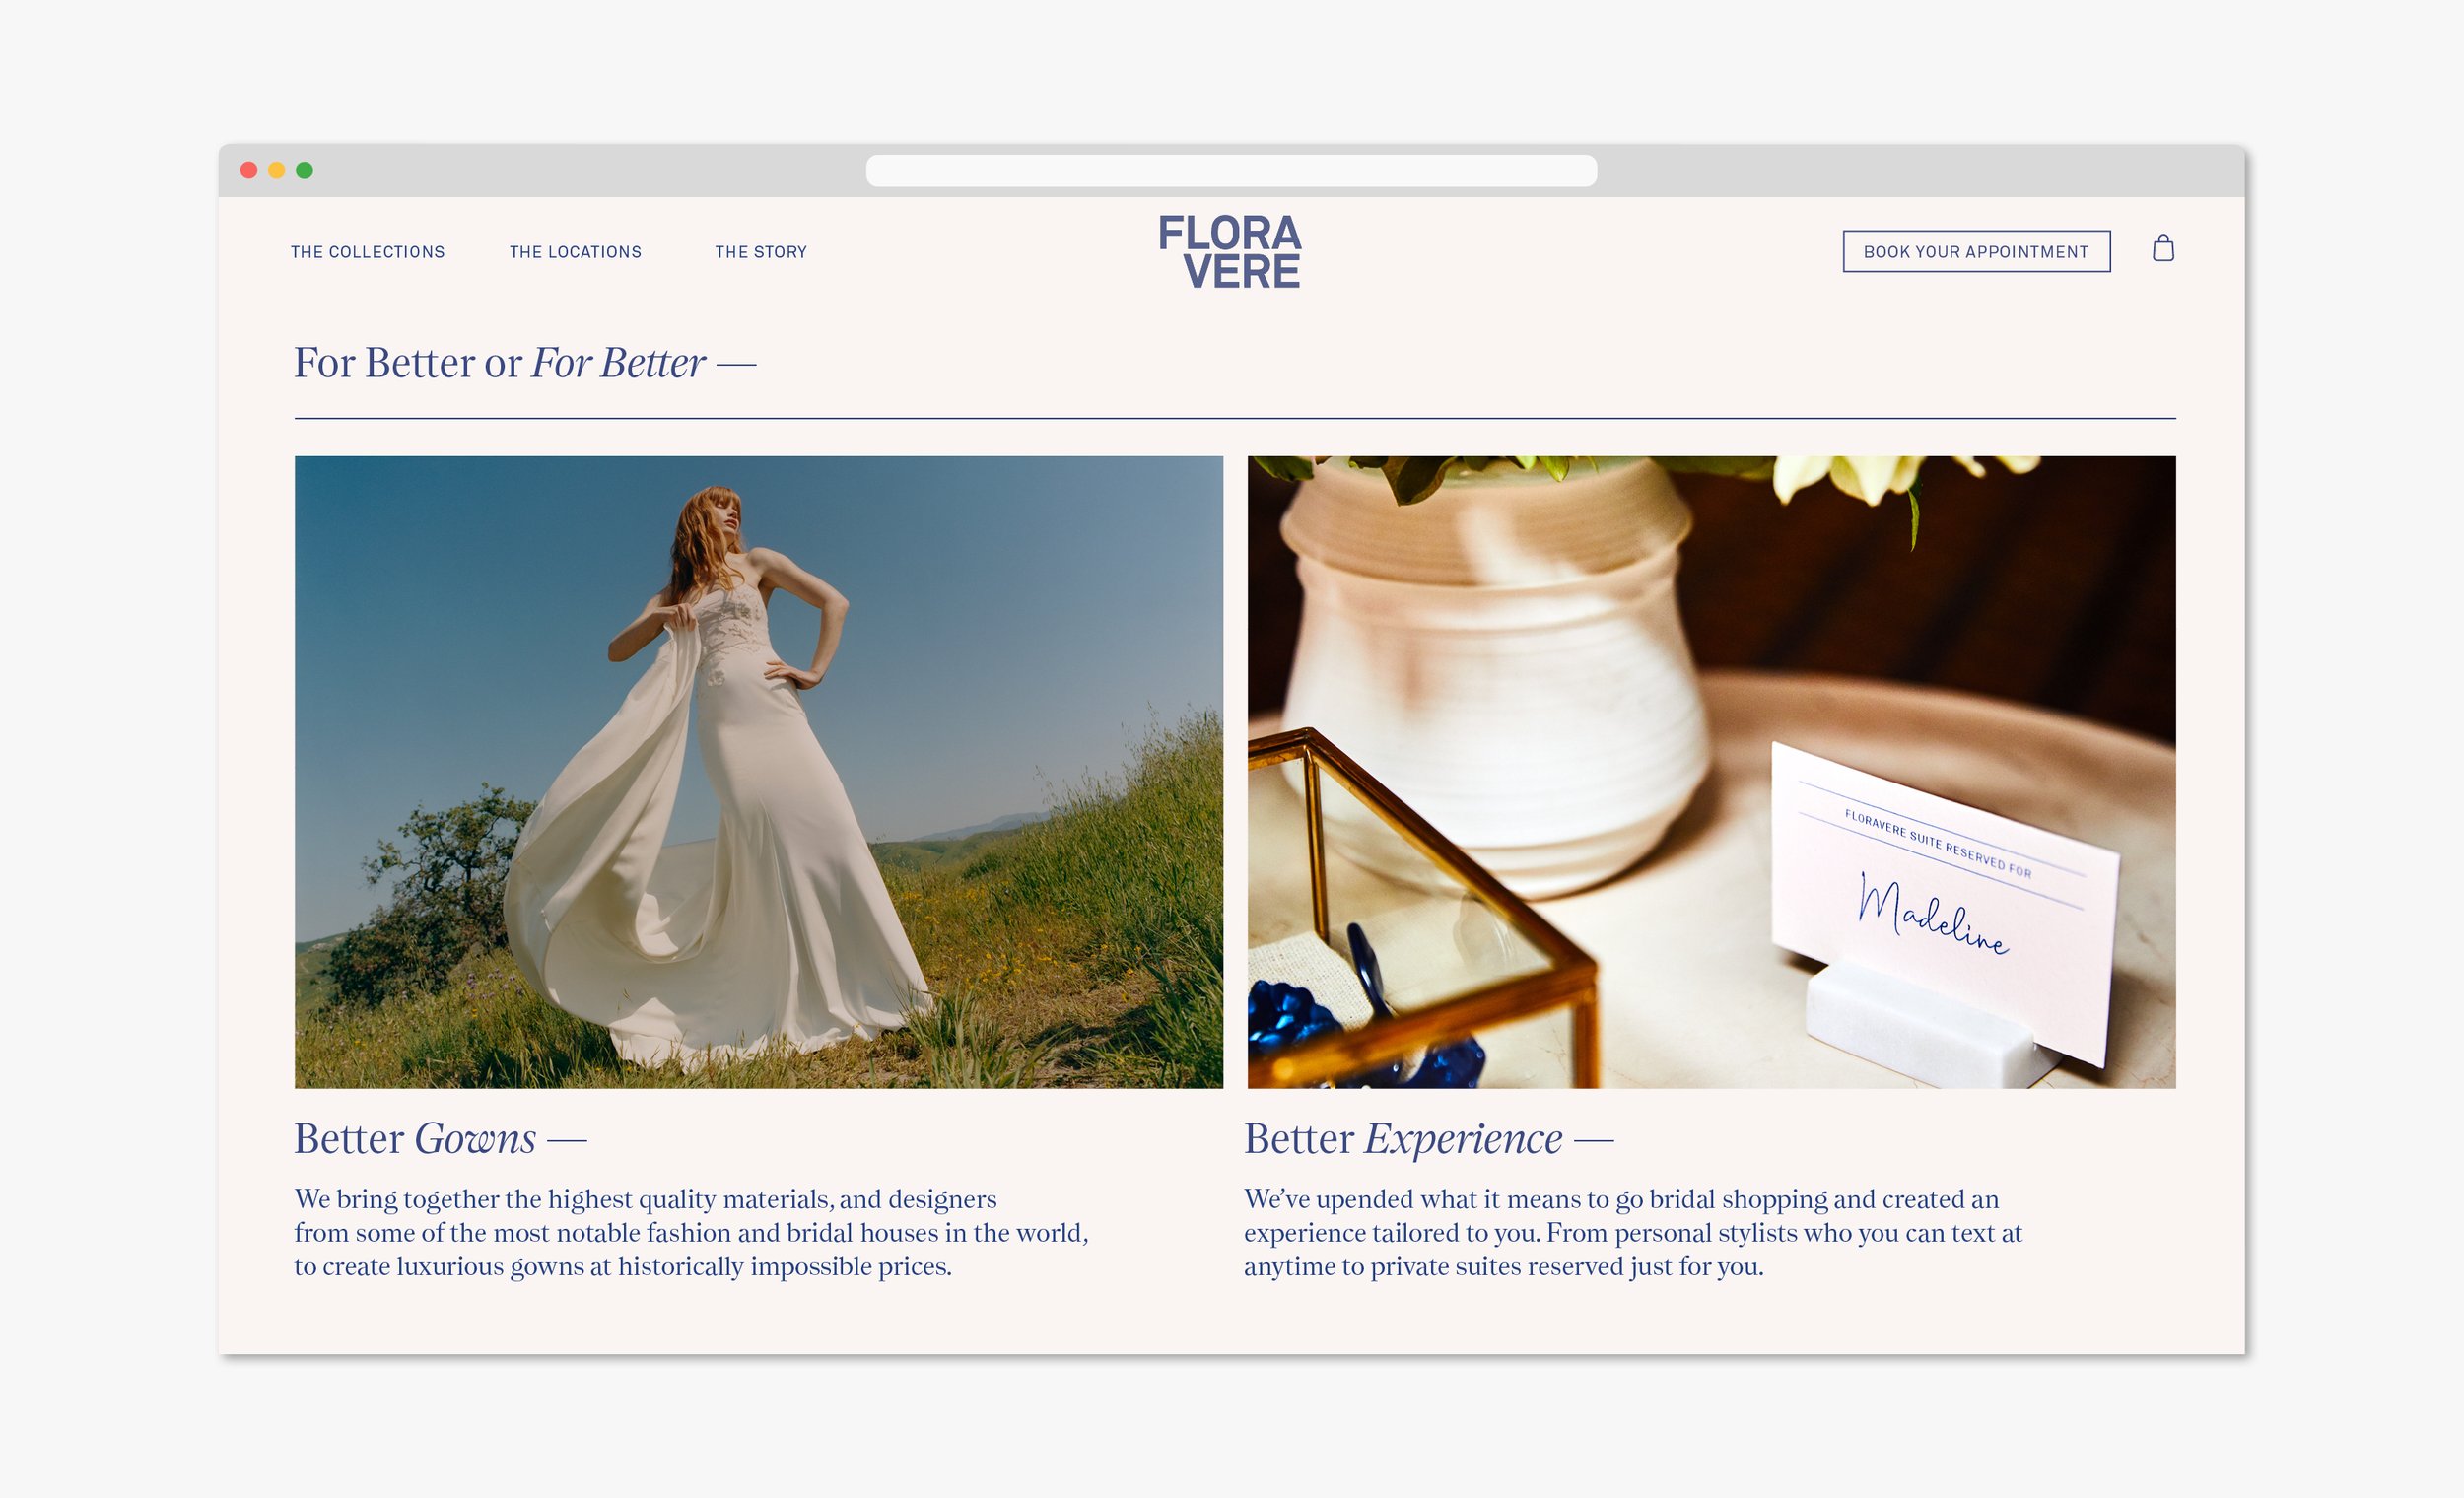Open The Locations menu item
Viewport: 2464px width, 1498px height.
coord(575,252)
